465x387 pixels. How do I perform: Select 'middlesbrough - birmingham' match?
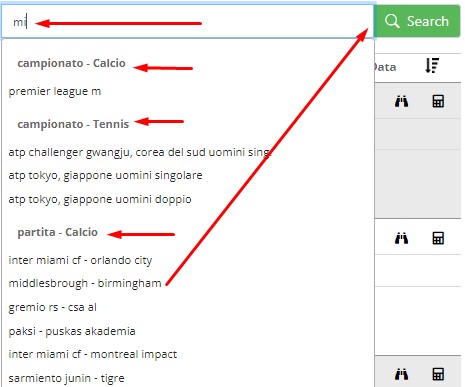85,283
